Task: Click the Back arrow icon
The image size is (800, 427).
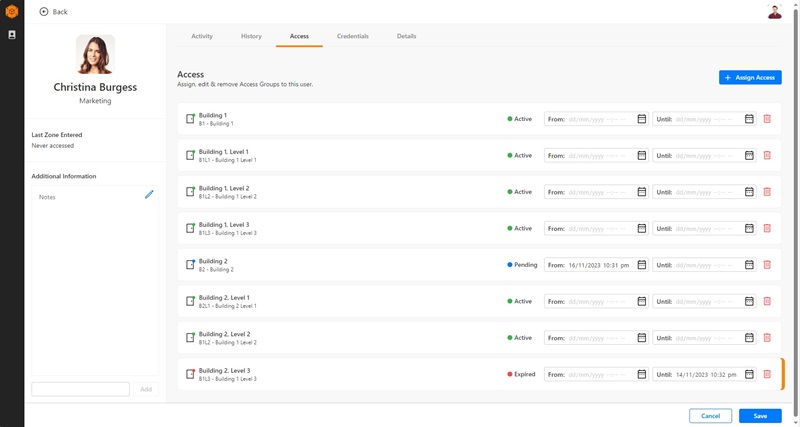Action: (43, 11)
